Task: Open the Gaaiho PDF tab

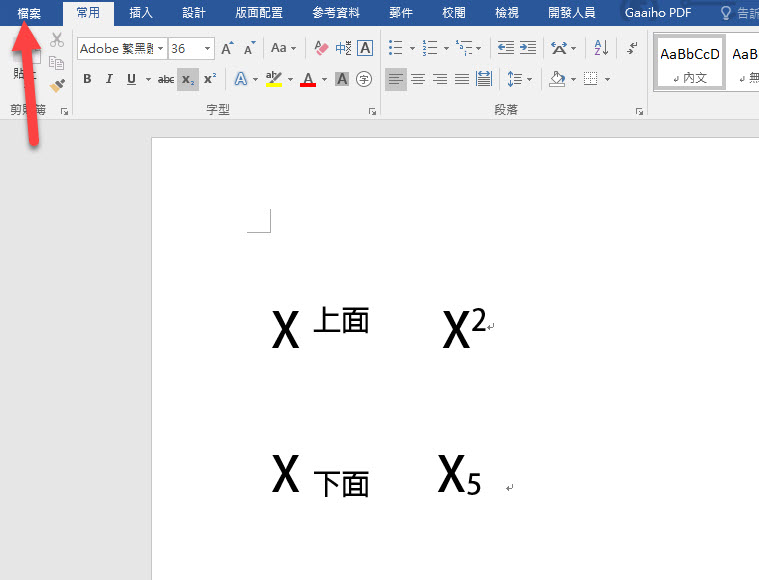Action: [x=658, y=13]
